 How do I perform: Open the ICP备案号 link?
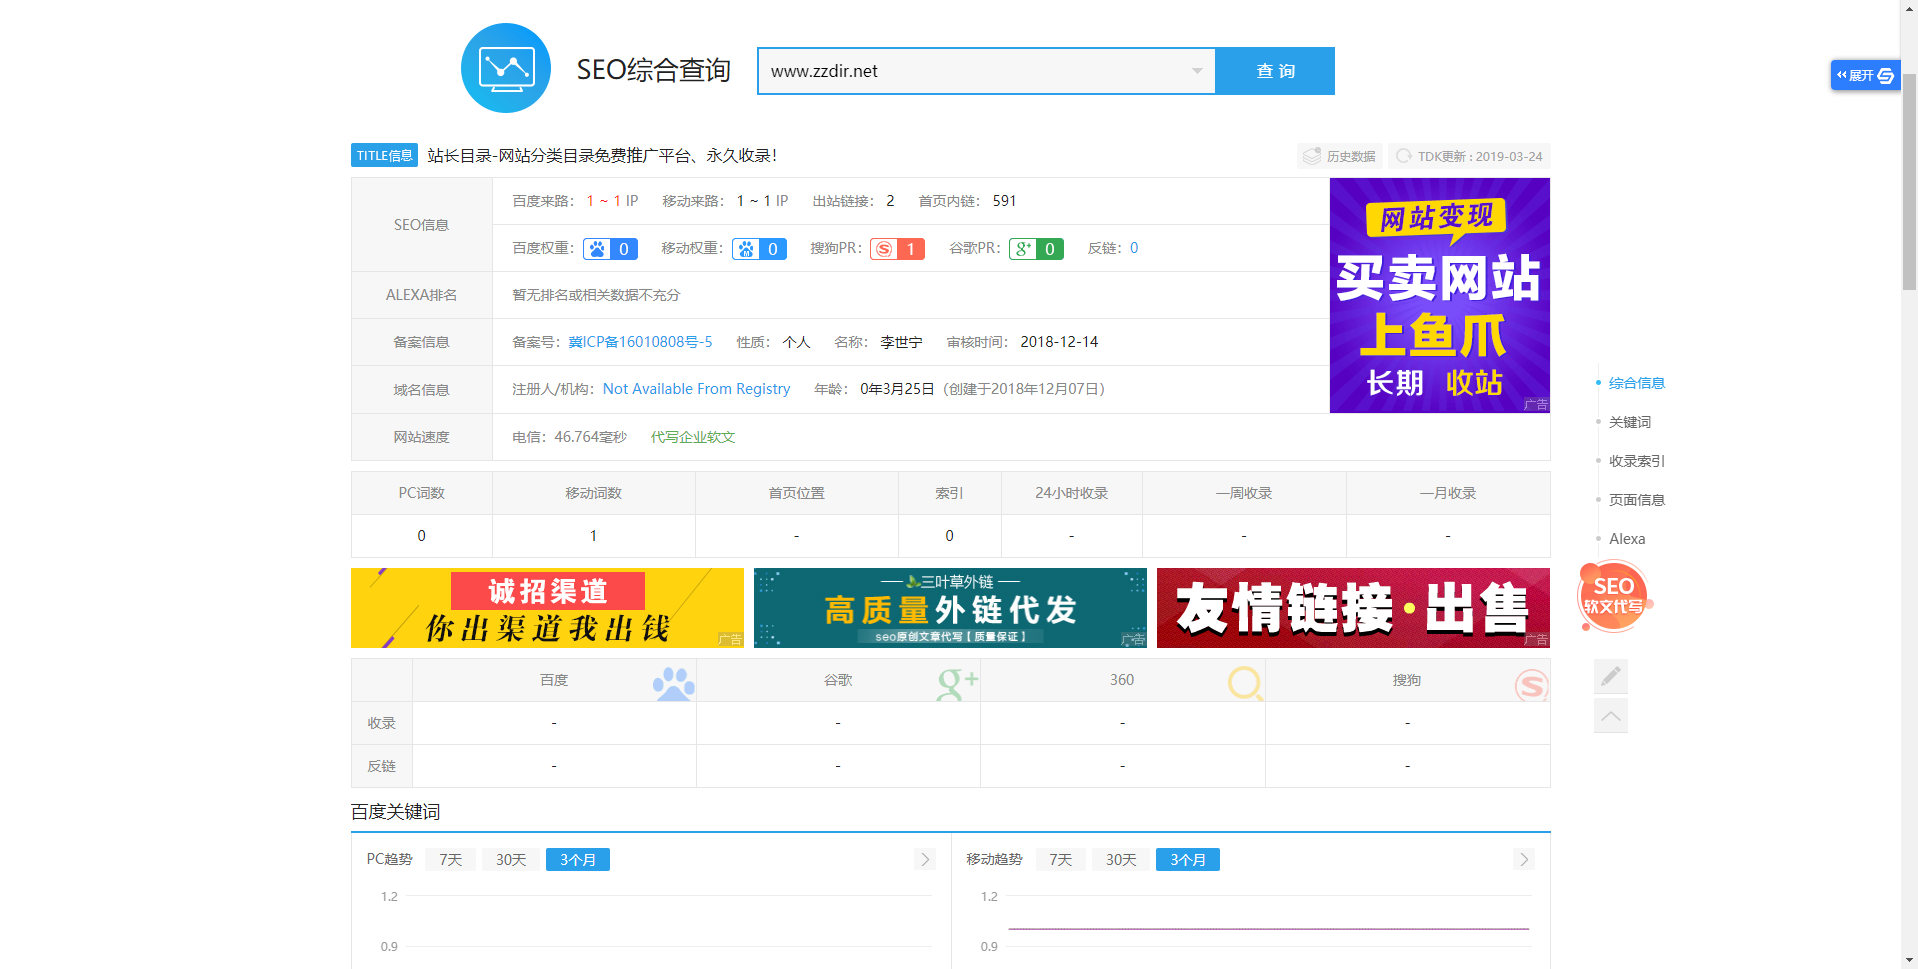tap(640, 342)
